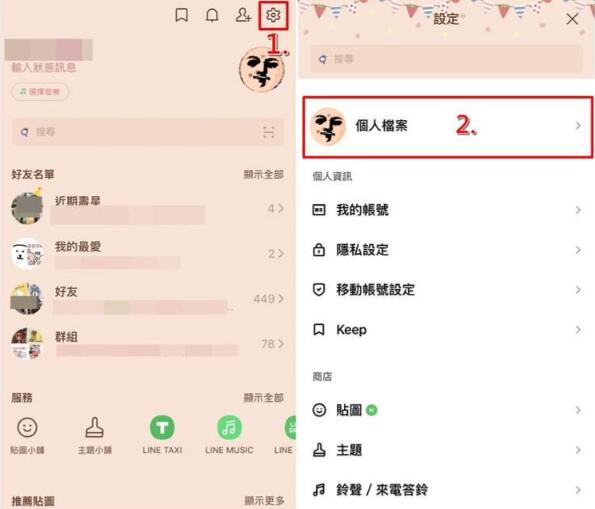Open notifications bell icon

click(x=212, y=16)
